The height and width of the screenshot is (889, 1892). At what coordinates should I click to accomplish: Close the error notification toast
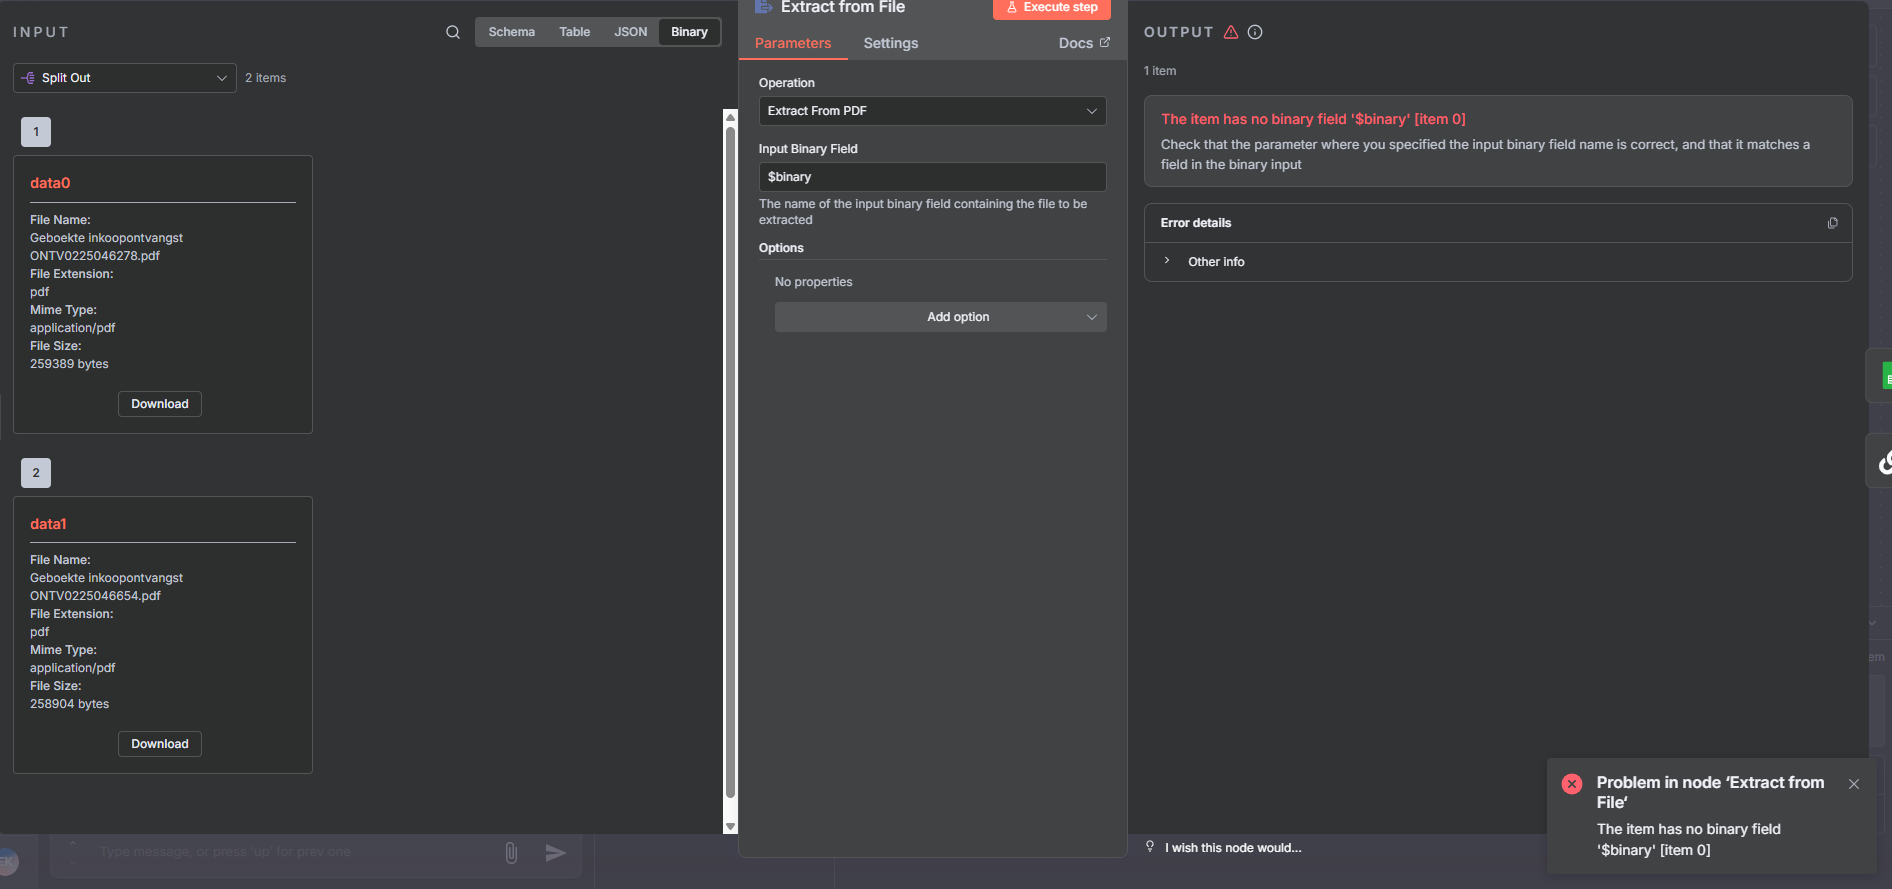click(1854, 784)
